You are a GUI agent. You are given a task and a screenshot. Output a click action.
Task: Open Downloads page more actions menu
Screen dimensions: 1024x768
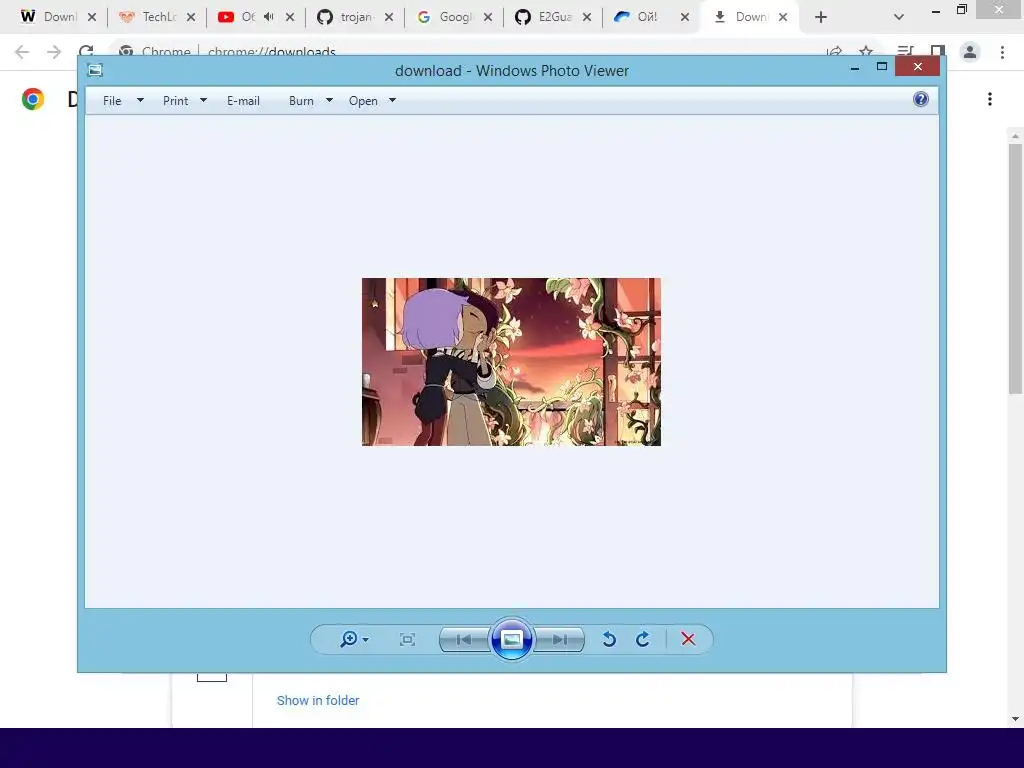click(x=990, y=99)
